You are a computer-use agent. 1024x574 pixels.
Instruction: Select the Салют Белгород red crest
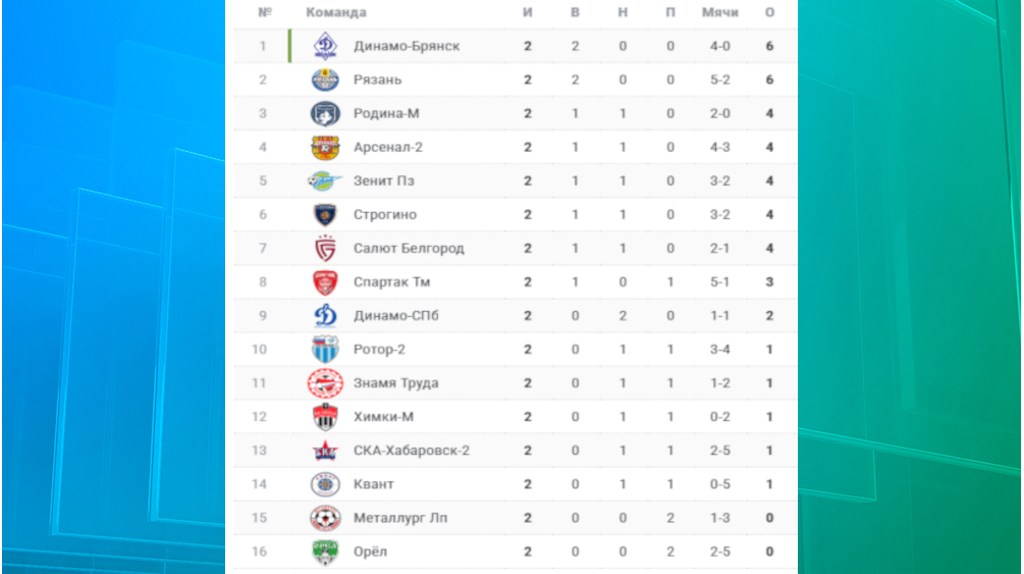(325, 248)
